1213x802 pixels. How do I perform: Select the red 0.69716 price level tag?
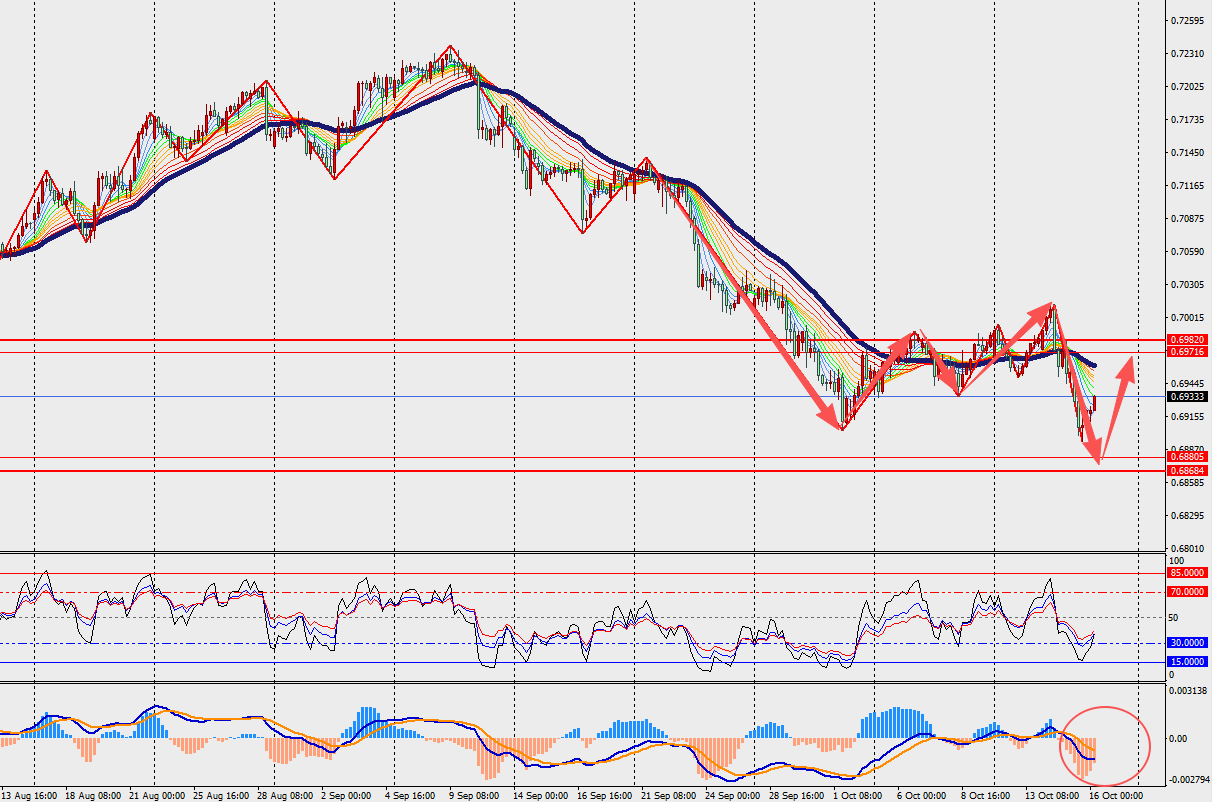1188,352
